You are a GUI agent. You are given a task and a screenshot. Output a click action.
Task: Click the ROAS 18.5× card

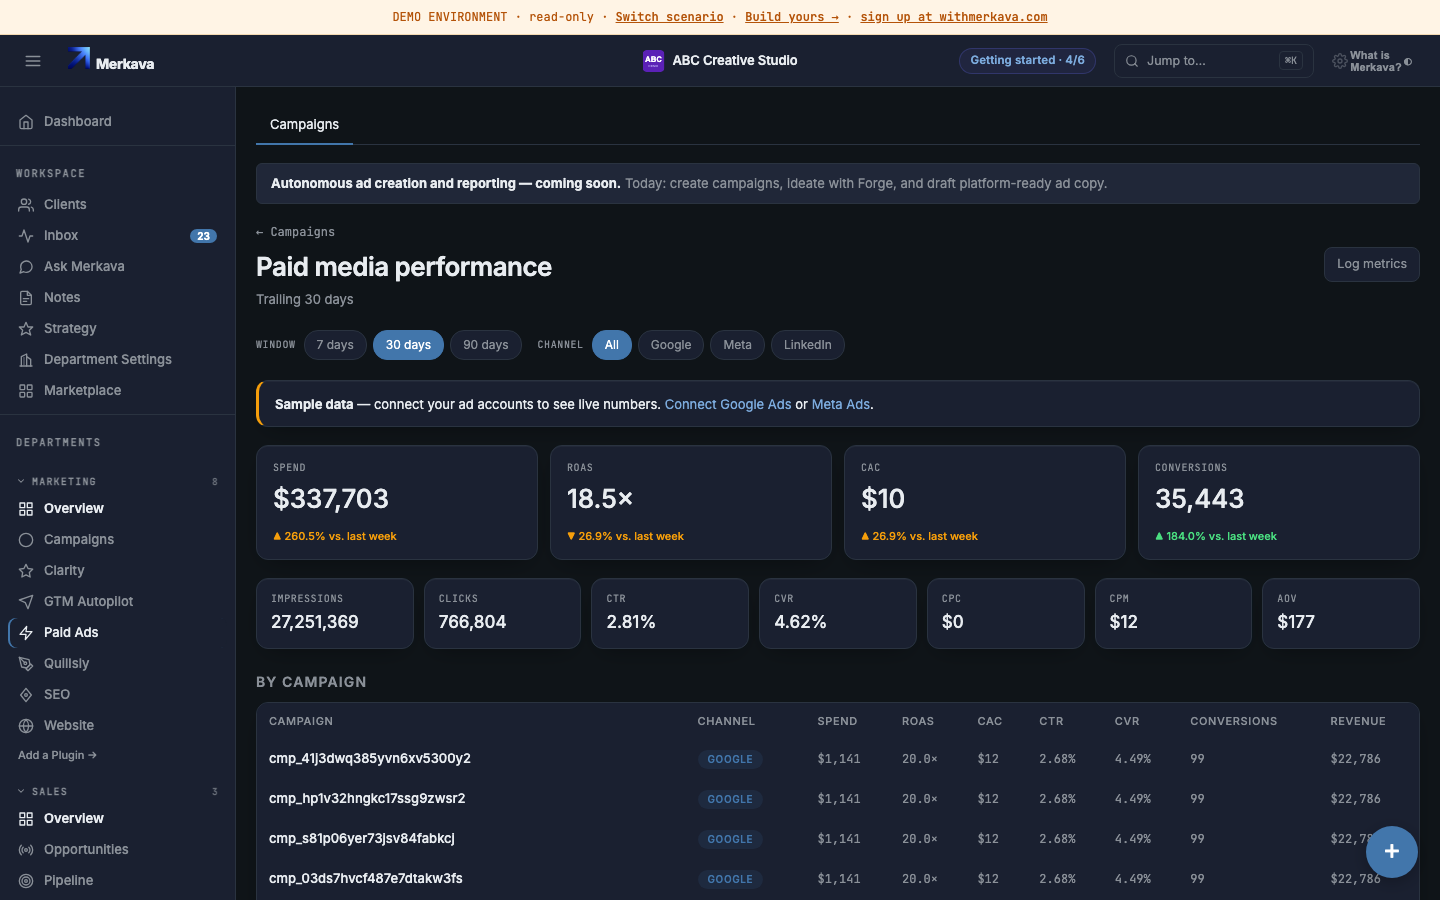(x=691, y=502)
